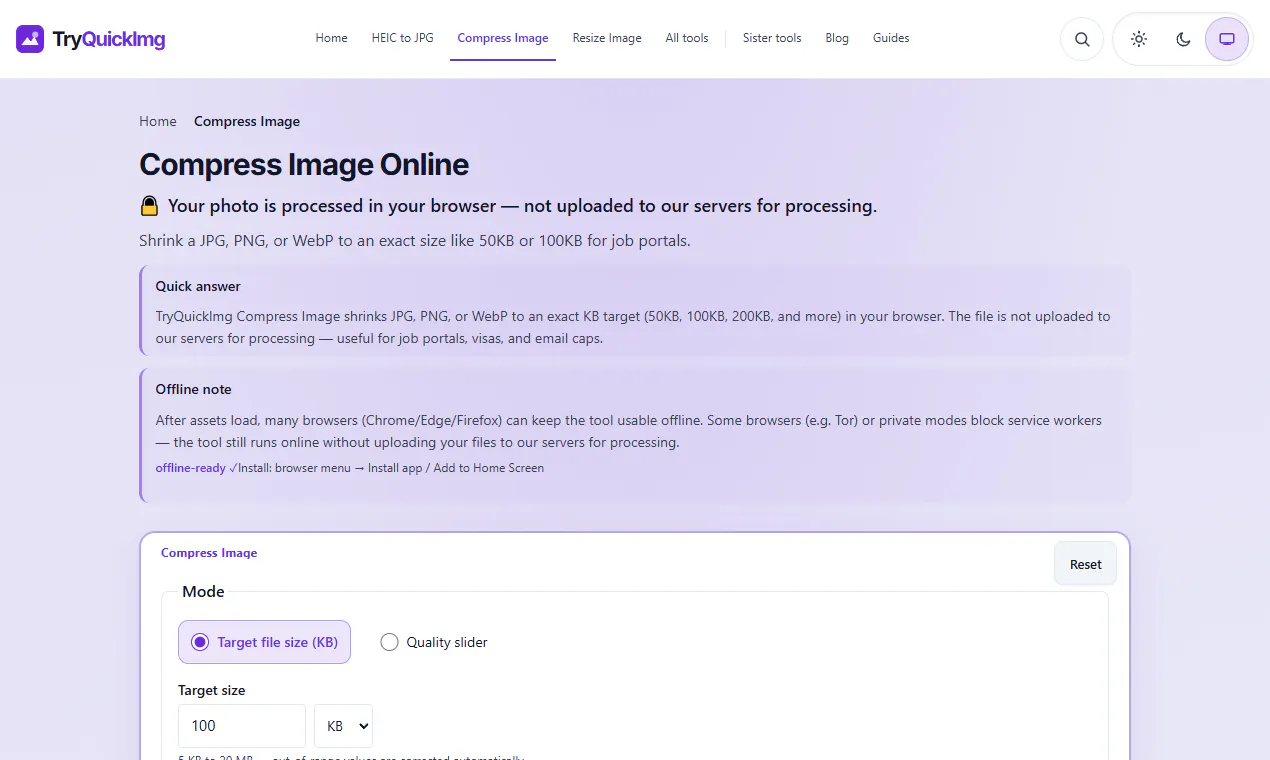
Task: Switch to light theme sun icon
Action: 1138,39
